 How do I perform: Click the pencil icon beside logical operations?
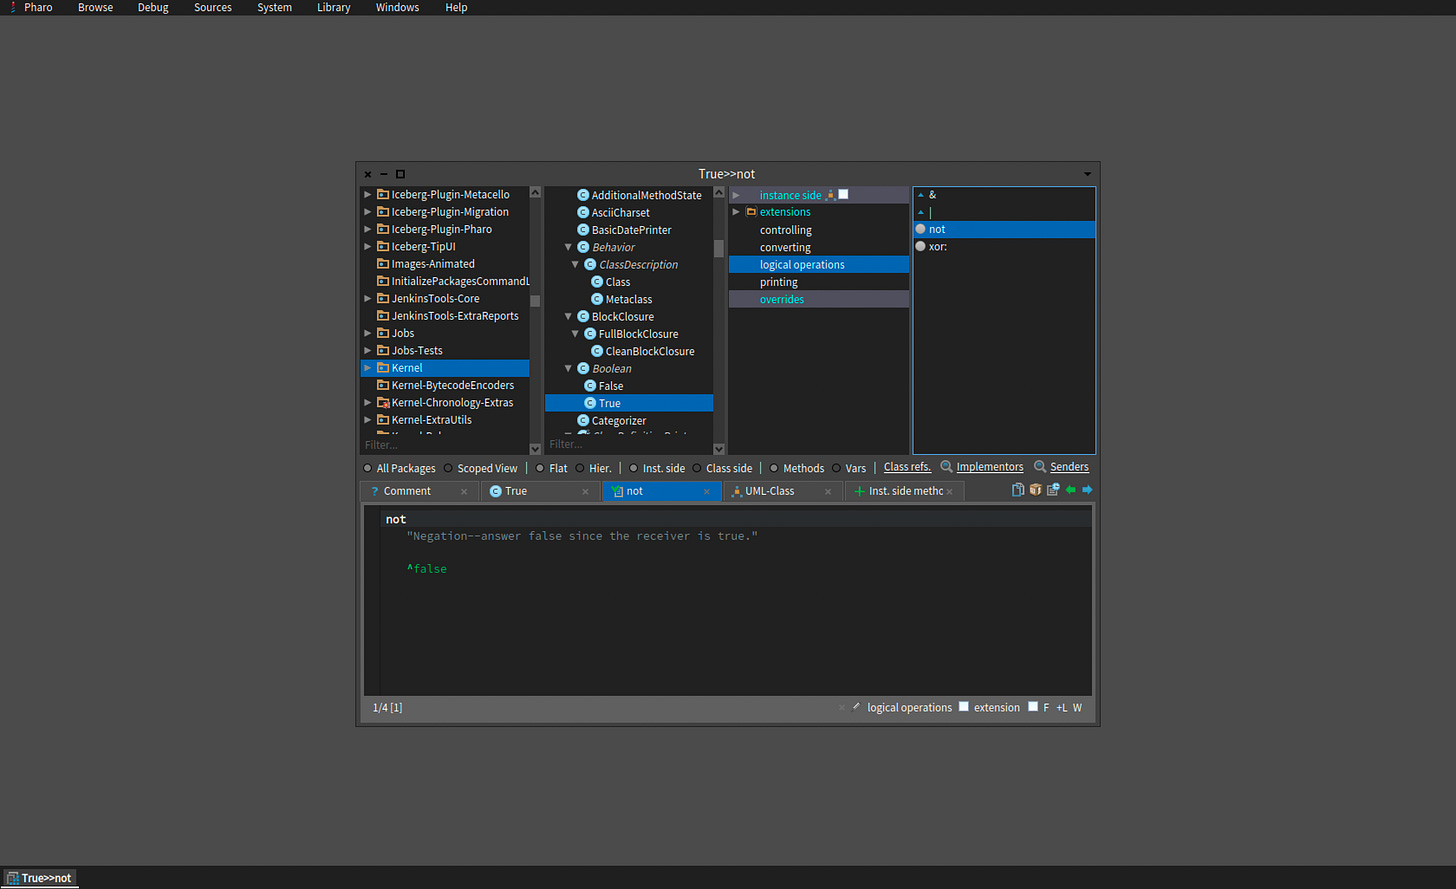coord(856,707)
